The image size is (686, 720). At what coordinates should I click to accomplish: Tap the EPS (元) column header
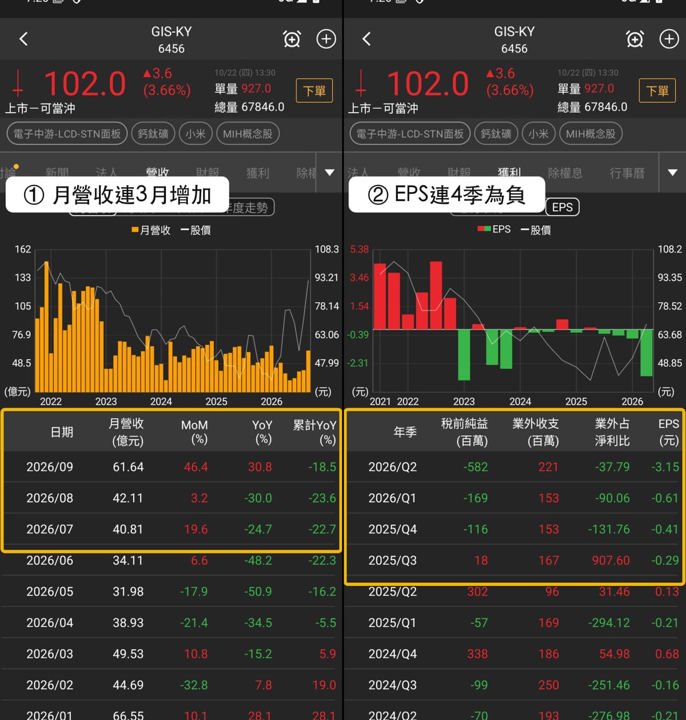(669, 432)
